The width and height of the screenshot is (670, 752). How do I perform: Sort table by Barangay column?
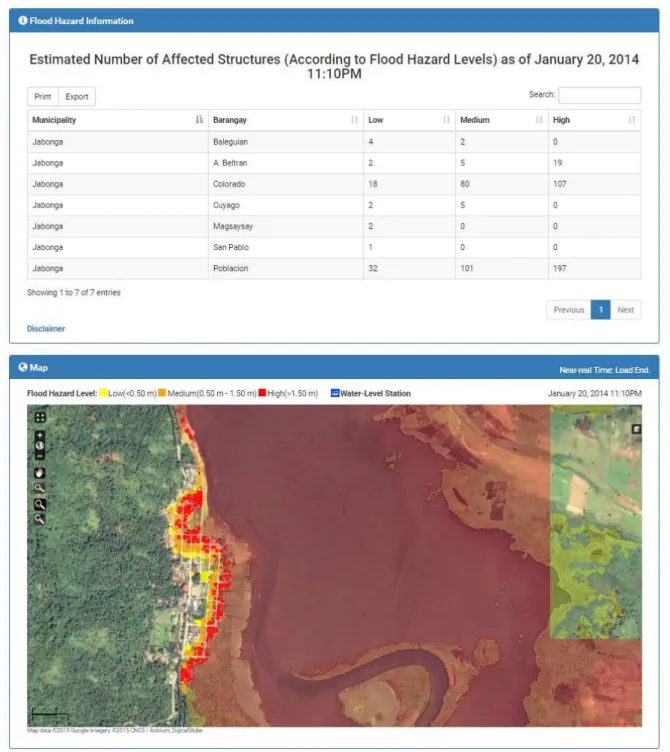[x=286, y=120]
